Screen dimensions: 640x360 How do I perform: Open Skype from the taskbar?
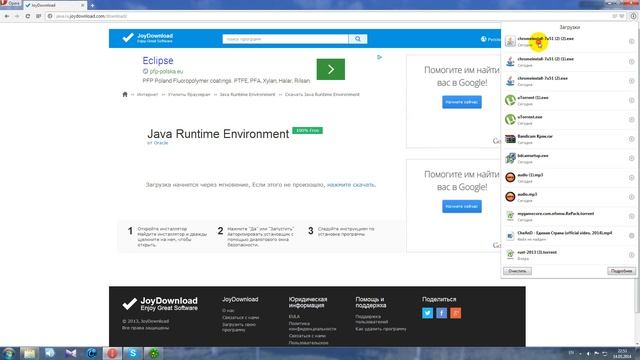click(x=133, y=353)
